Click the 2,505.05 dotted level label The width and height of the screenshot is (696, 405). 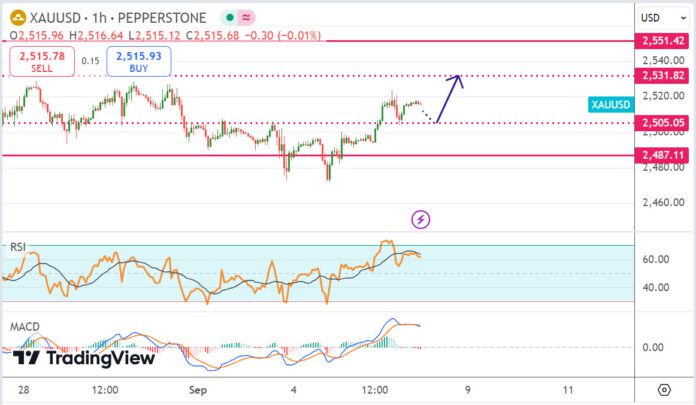[x=662, y=123]
